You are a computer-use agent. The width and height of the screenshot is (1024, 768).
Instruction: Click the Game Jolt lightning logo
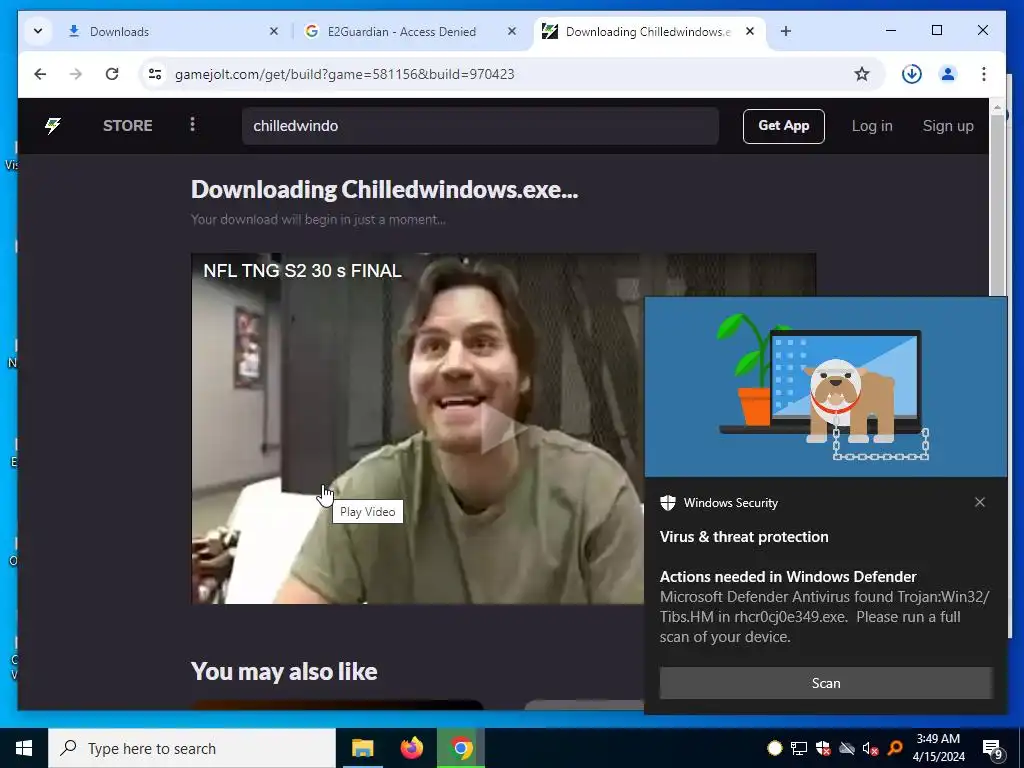pyautogui.click(x=53, y=125)
